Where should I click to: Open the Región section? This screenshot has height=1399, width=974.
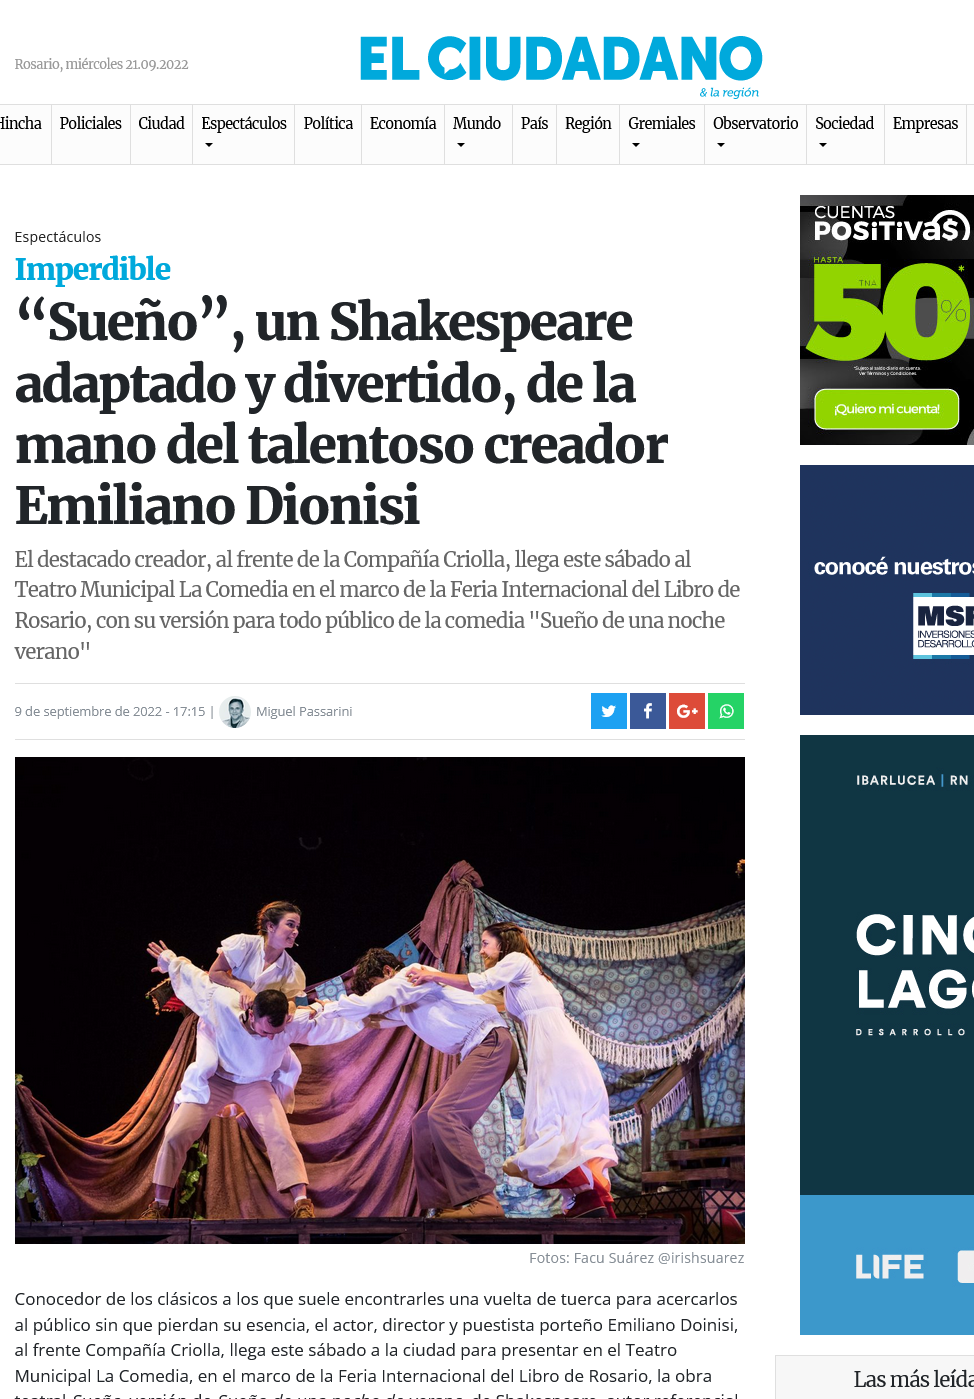[588, 123]
